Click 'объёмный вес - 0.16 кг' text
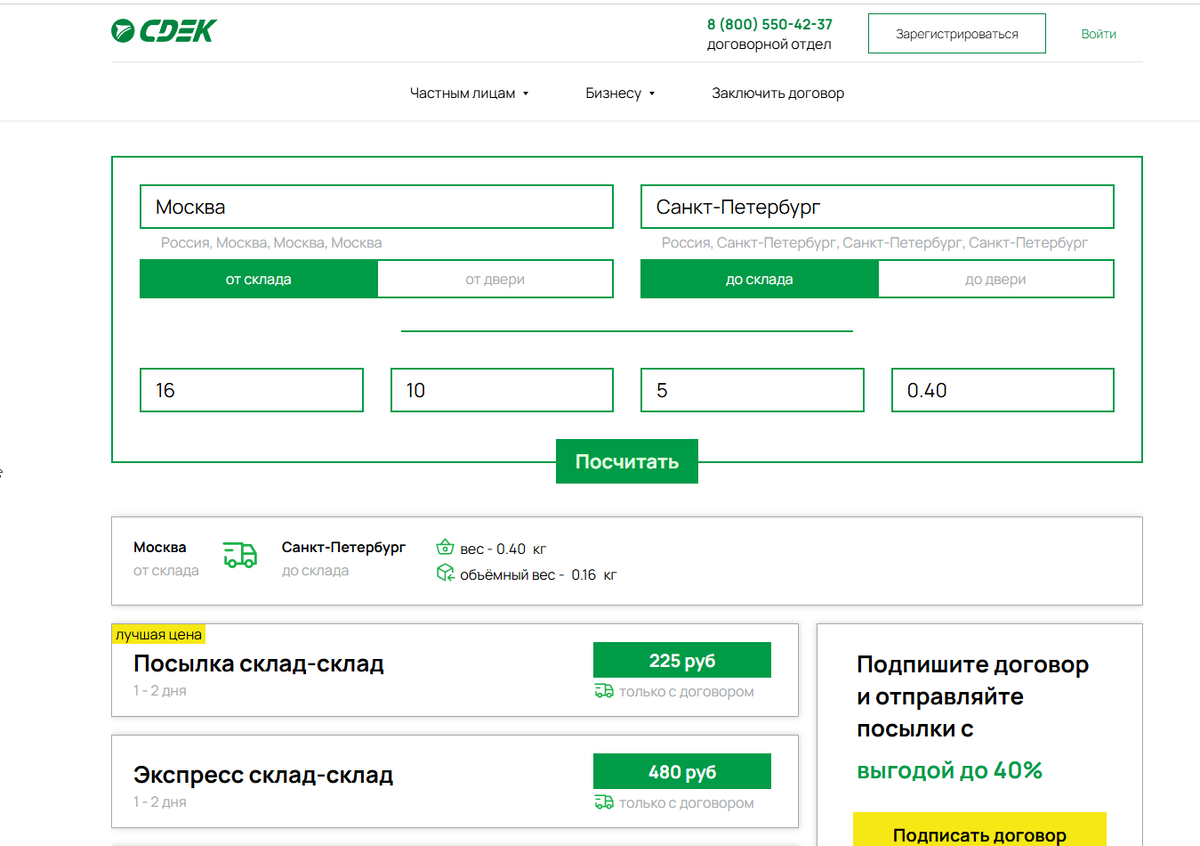 pyautogui.click(x=538, y=574)
